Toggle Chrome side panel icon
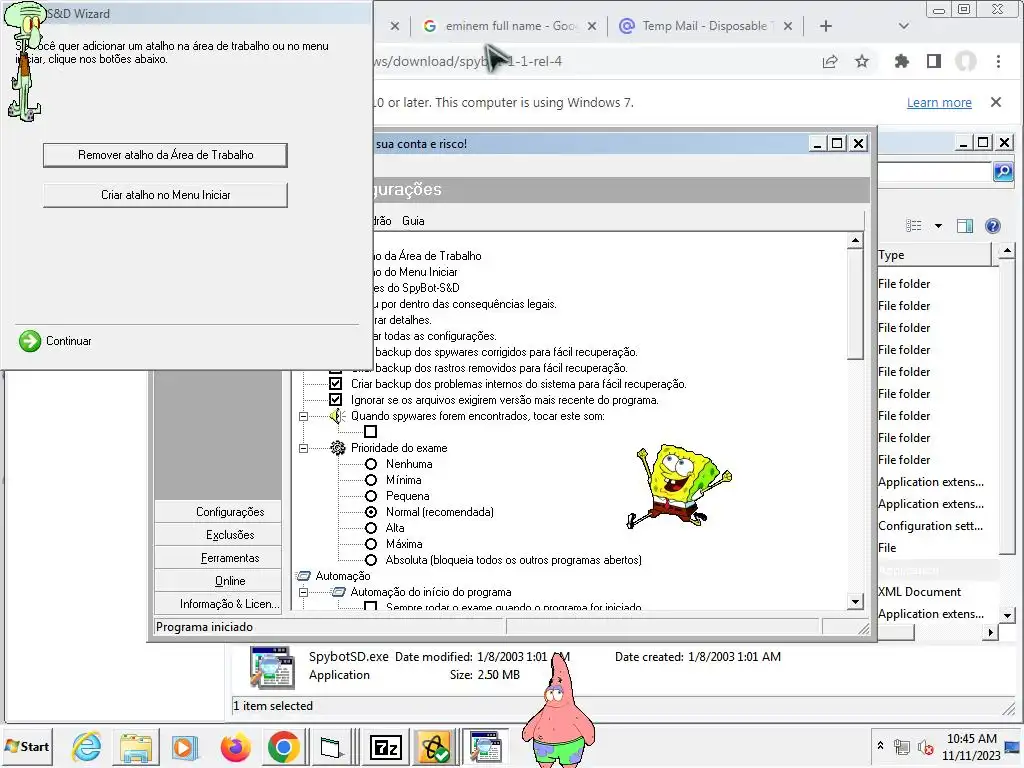Screen dimensions: 1024x768 click(x=934, y=61)
